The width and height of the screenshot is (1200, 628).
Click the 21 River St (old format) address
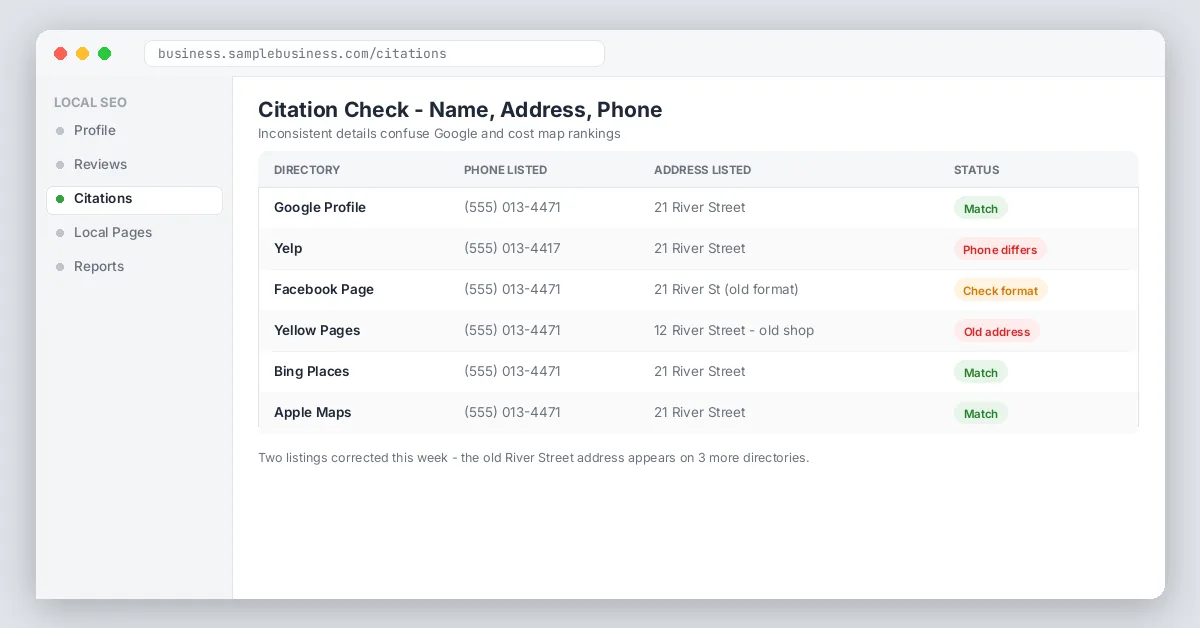[x=726, y=290]
